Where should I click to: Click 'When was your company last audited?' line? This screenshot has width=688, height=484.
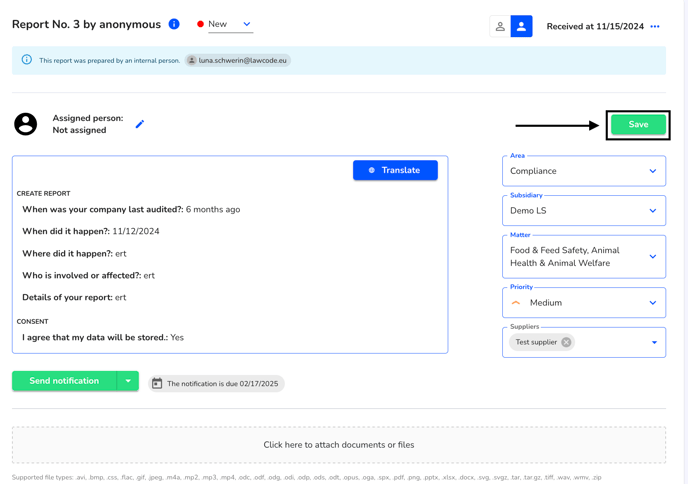131,209
